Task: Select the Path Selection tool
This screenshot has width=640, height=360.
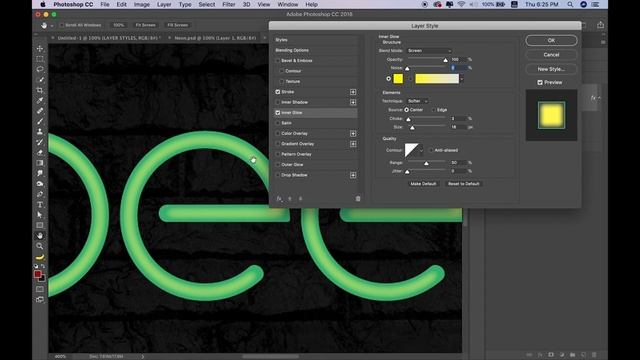Action: tap(40, 215)
